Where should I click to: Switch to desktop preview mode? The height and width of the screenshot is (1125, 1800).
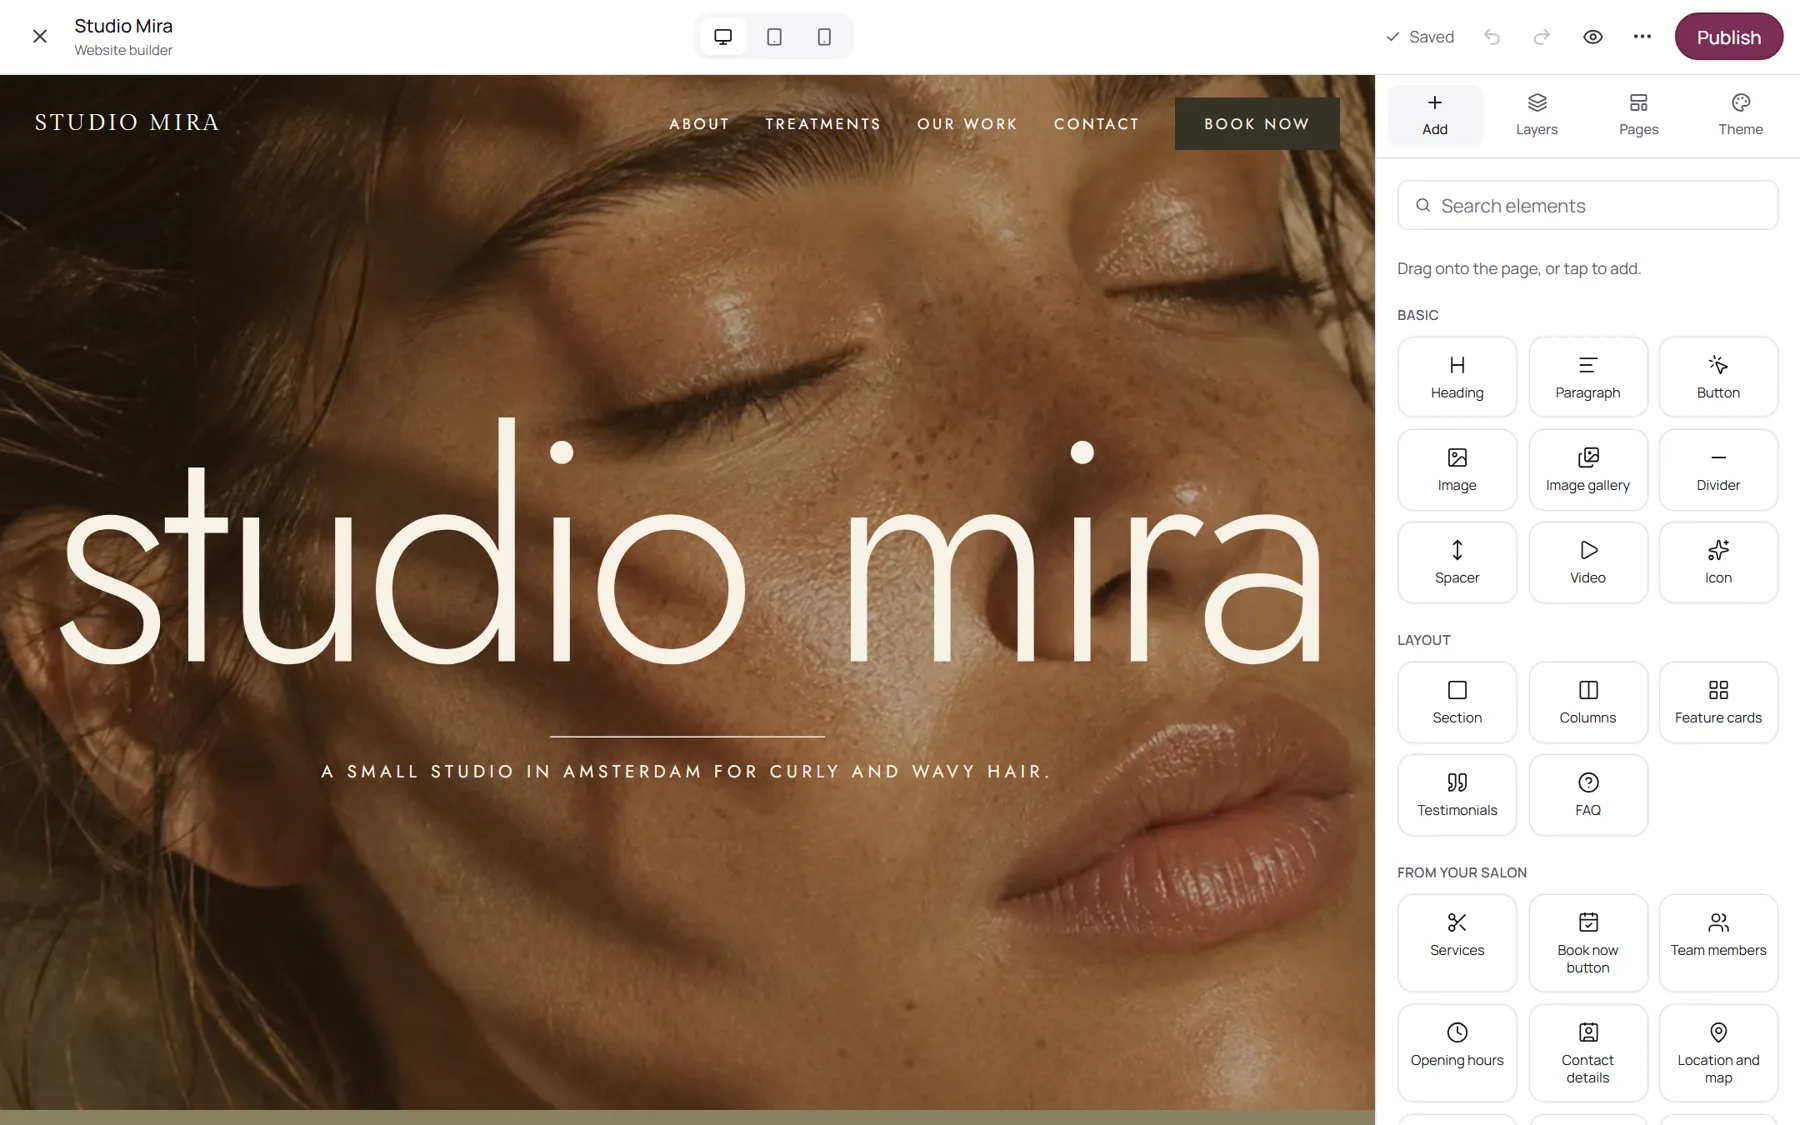(723, 37)
